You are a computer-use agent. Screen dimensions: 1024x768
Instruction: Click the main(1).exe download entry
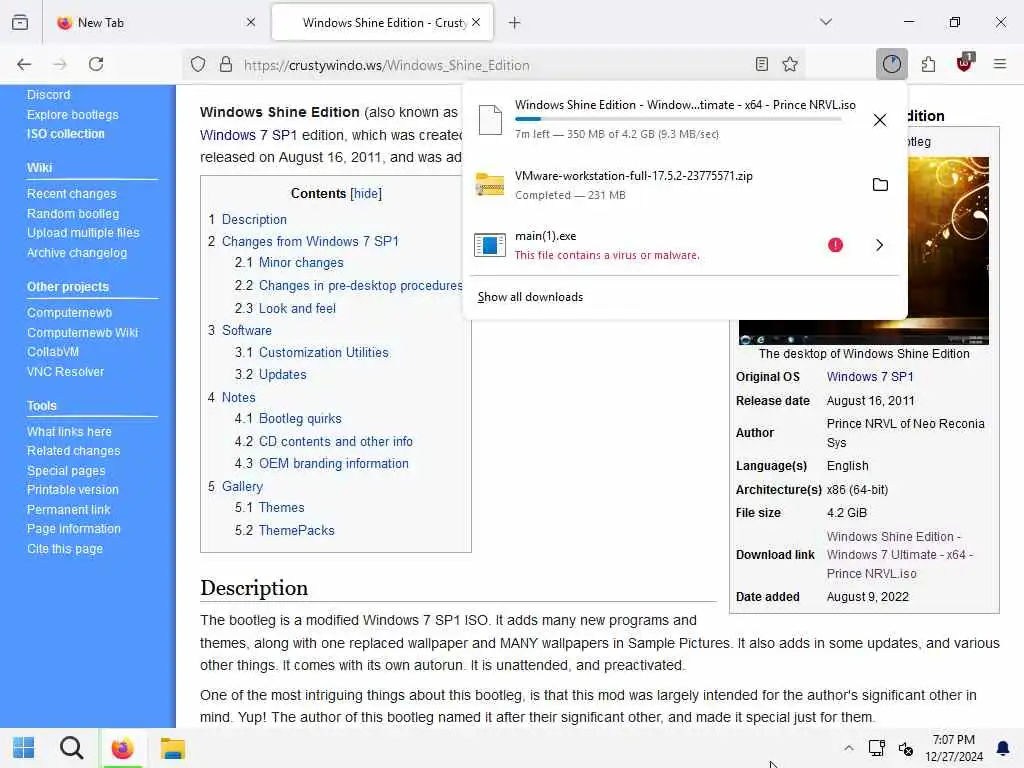(x=647, y=245)
